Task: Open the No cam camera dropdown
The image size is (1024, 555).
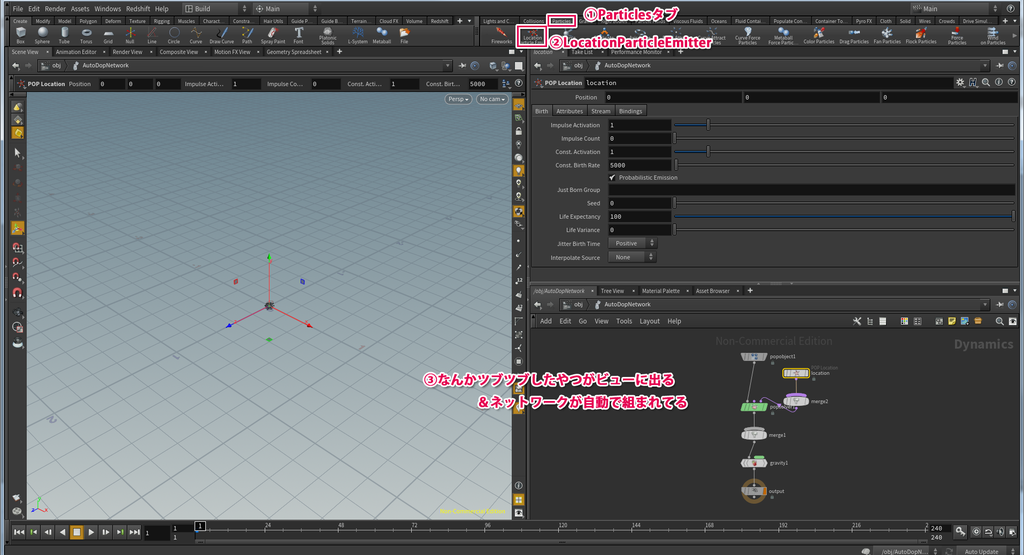Action: tap(492, 99)
